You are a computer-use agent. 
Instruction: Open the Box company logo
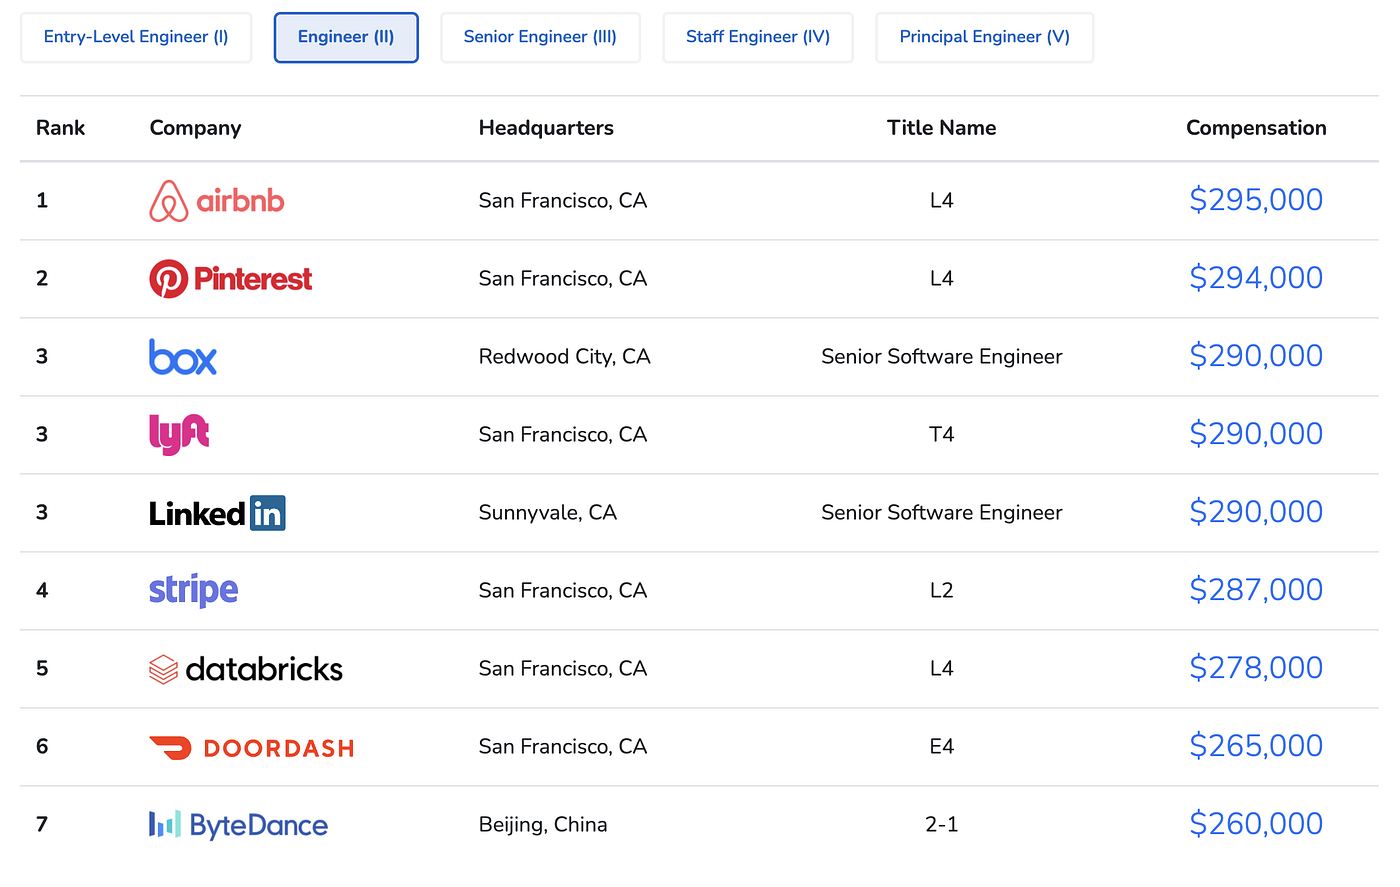(x=183, y=357)
